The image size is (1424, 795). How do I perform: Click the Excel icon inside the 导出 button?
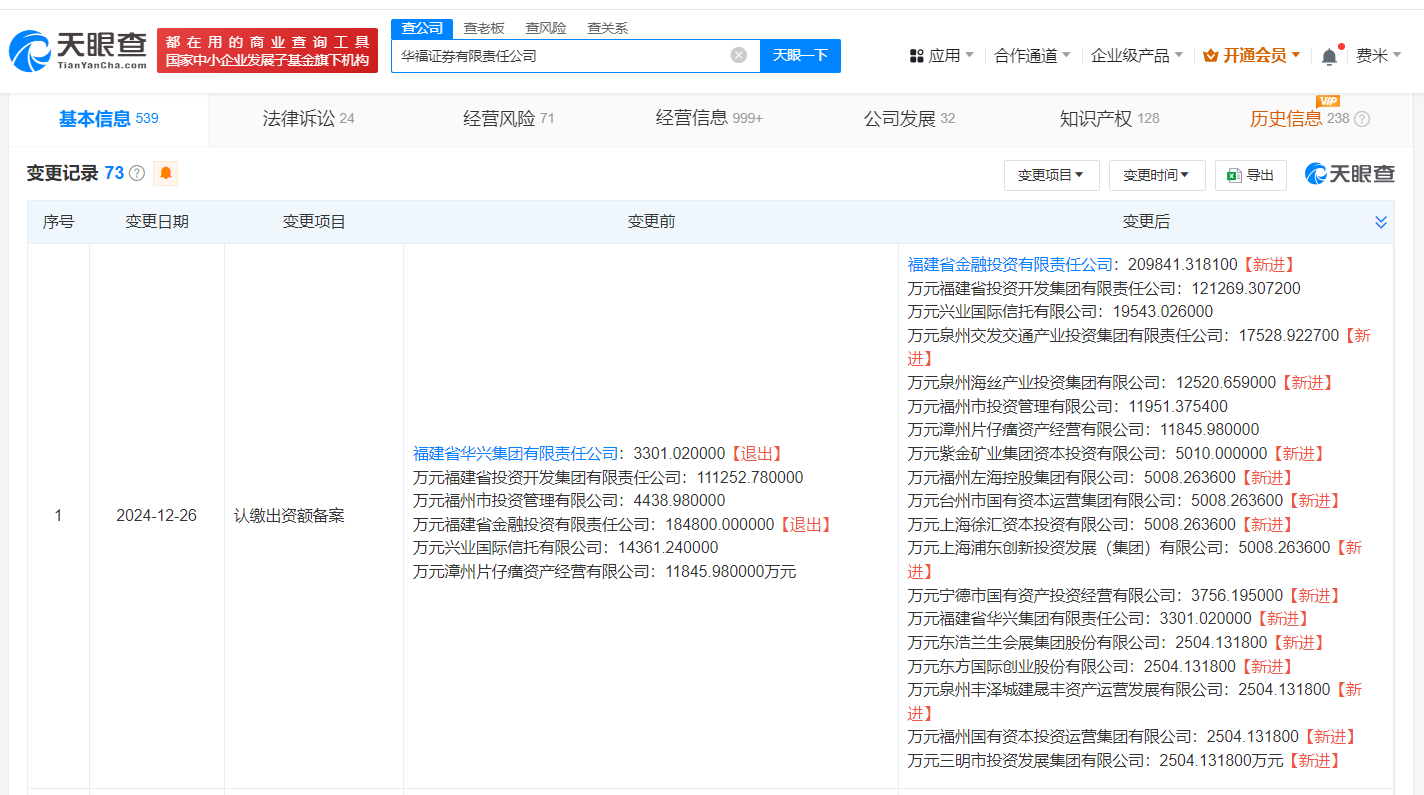point(1231,175)
